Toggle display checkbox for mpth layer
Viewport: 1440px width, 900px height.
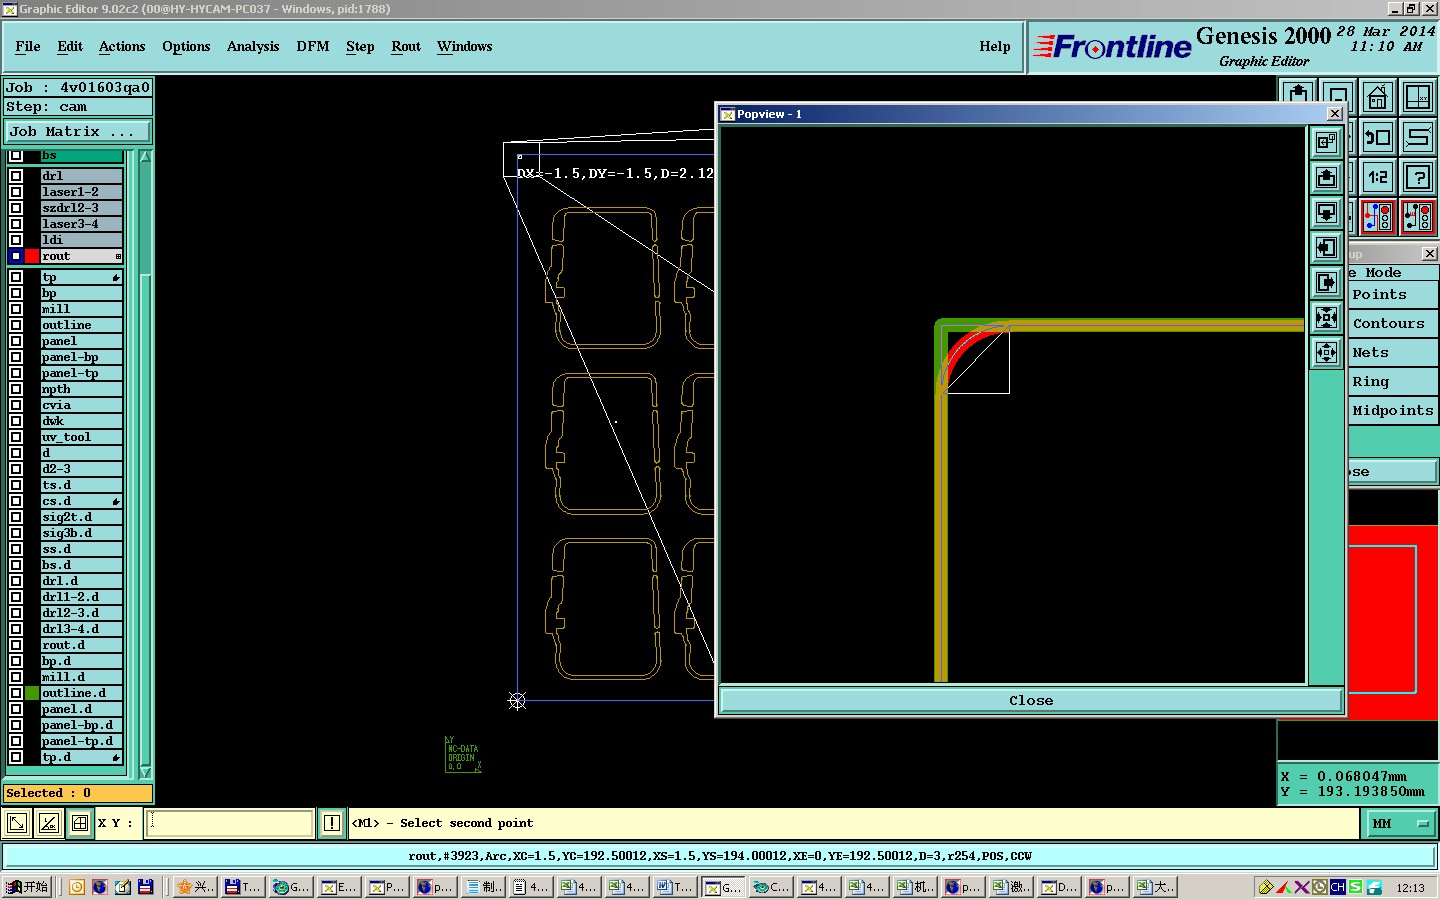pos(16,389)
